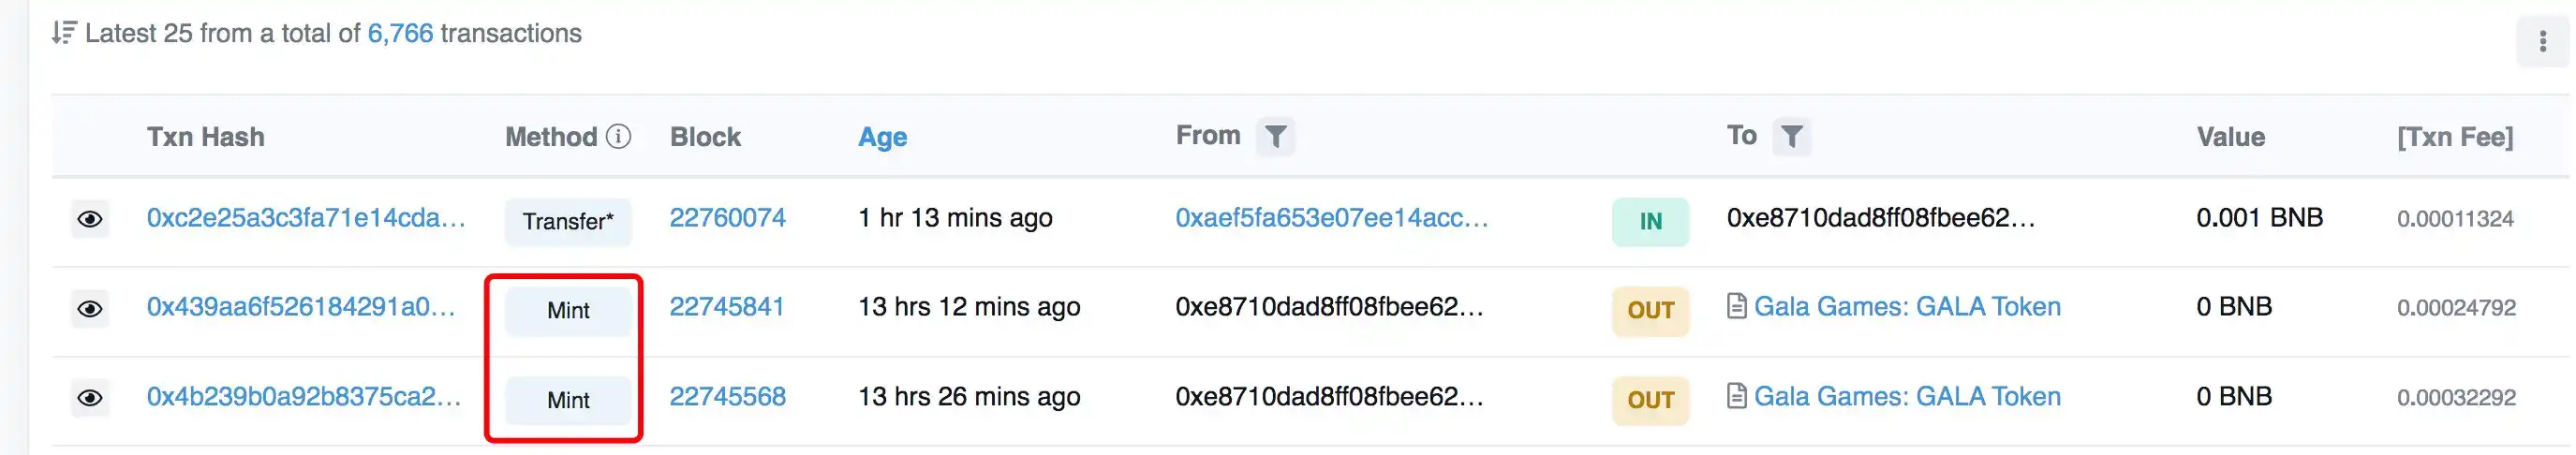Open sender address 0xaef5fa653e07ee14acc

pyautogui.click(x=1331, y=218)
